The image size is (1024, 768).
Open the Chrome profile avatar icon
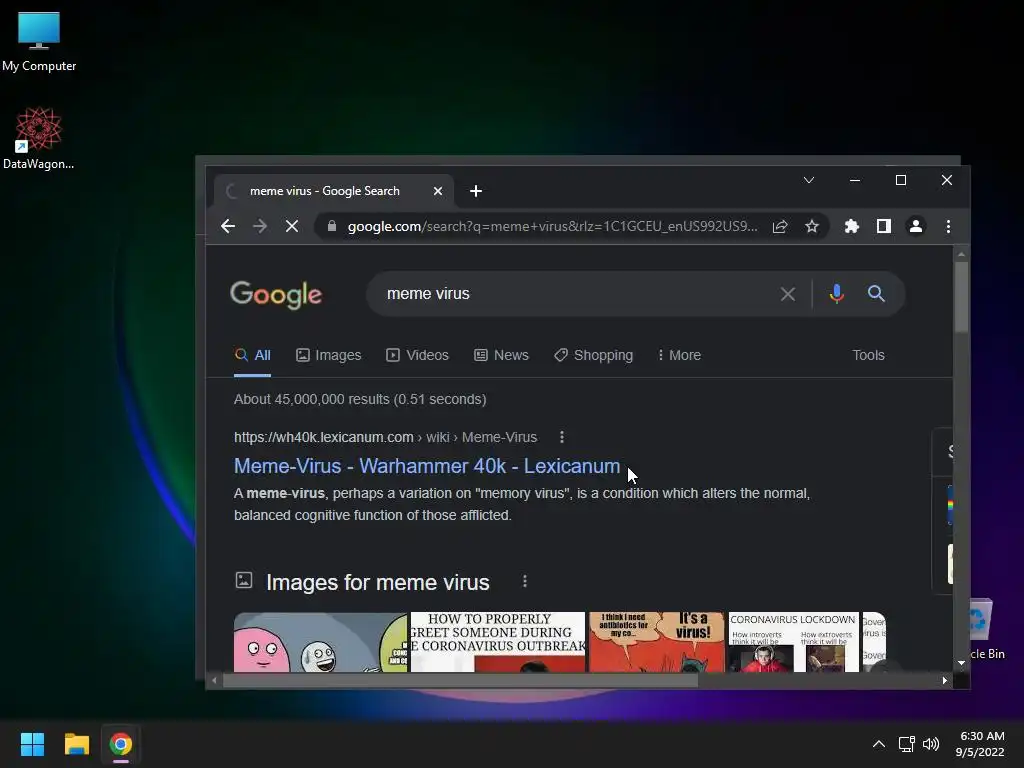[916, 227]
